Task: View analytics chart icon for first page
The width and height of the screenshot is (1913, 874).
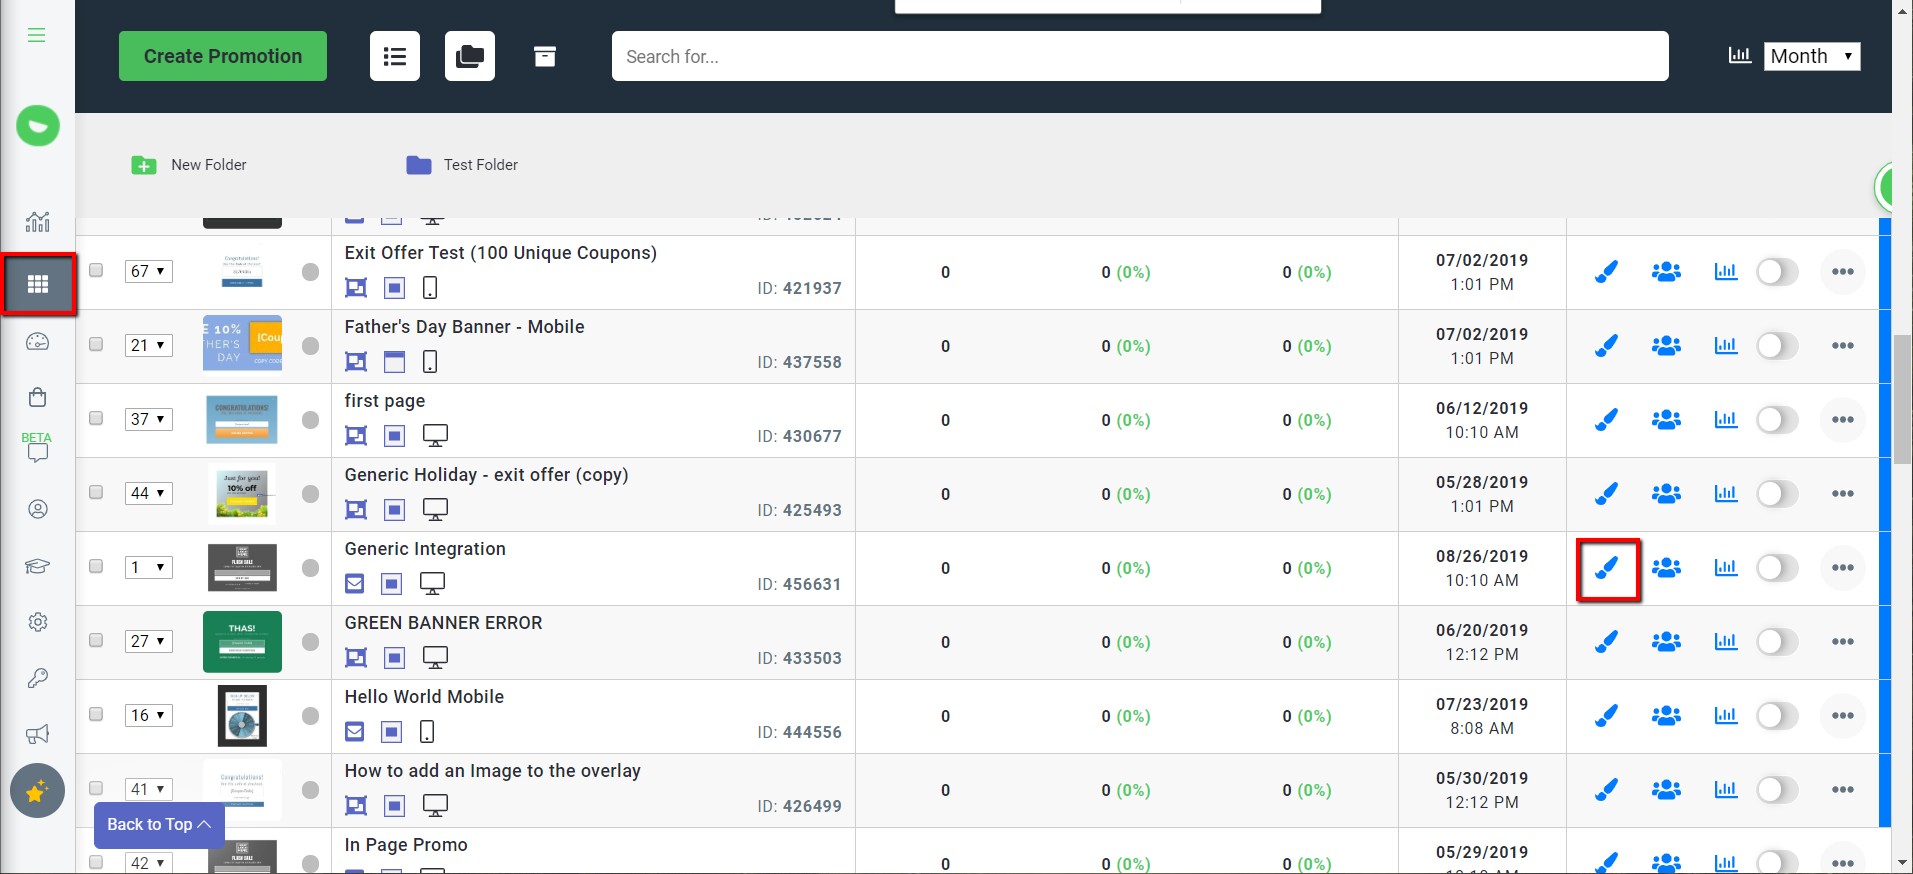Action: tap(1725, 420)
